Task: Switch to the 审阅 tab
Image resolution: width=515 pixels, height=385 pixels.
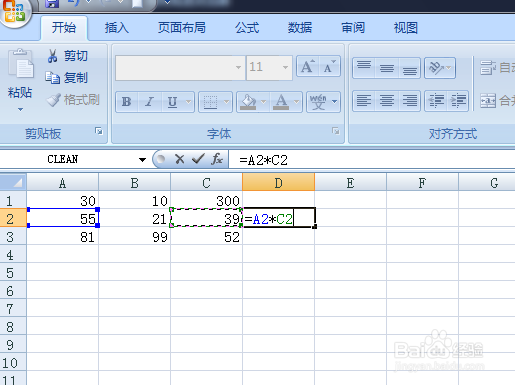Action: point(353,28)
